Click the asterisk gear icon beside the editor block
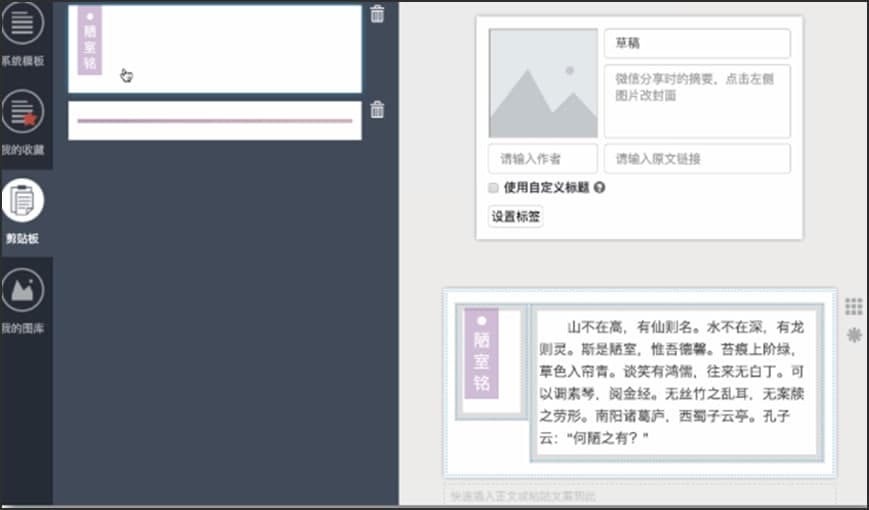 854,335
